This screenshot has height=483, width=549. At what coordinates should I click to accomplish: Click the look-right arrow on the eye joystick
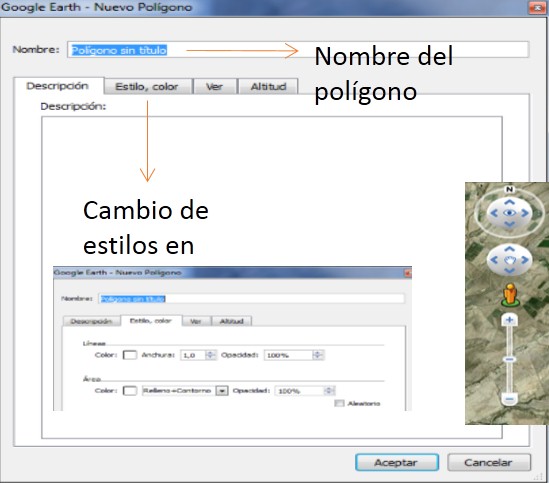click(x=524, y=213)
